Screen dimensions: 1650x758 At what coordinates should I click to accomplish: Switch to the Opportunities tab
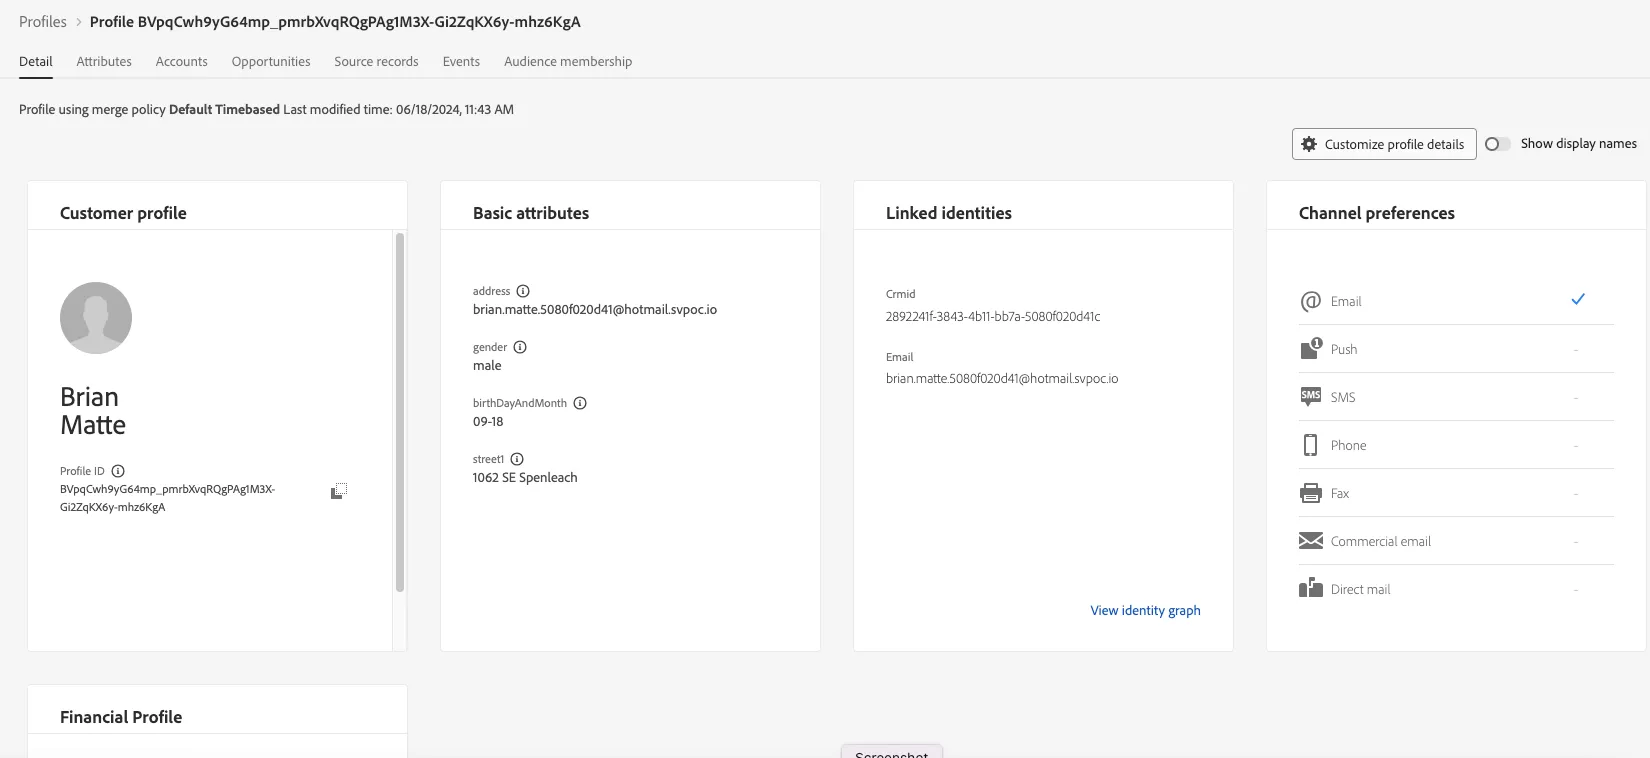(271, 61)
